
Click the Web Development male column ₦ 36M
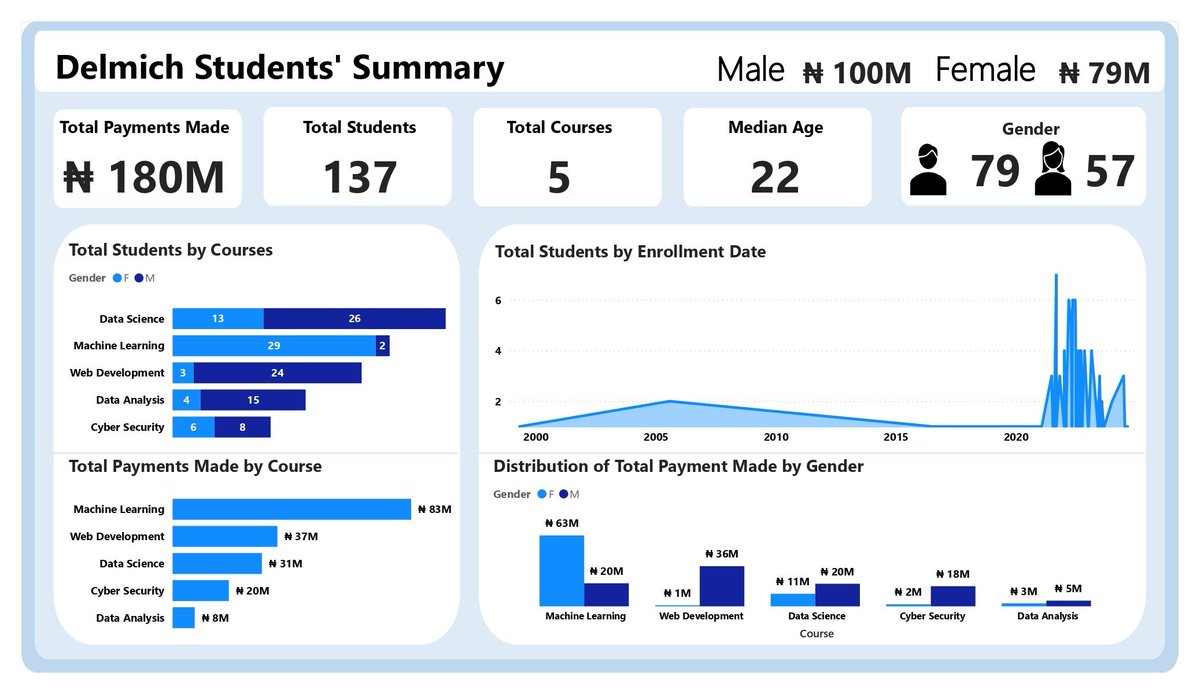point(721,586)
